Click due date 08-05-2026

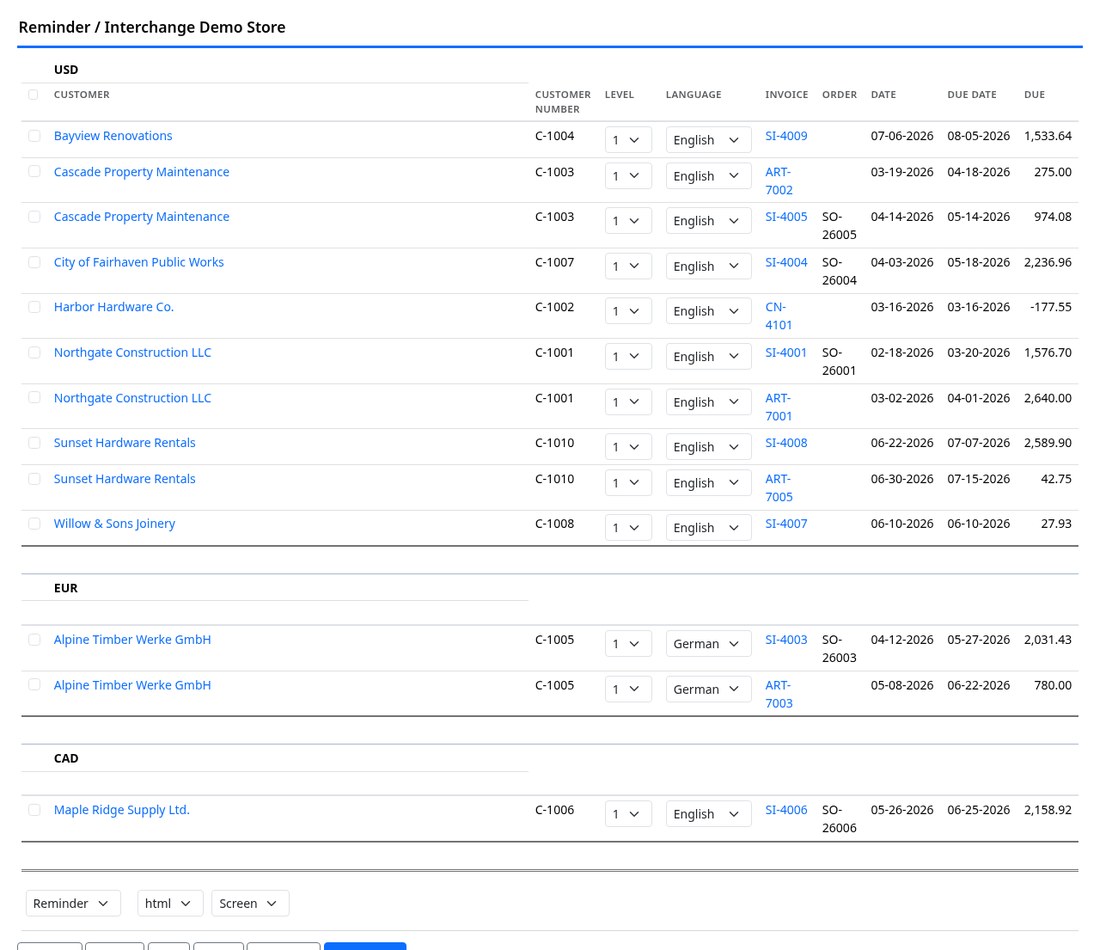(978, 136)
